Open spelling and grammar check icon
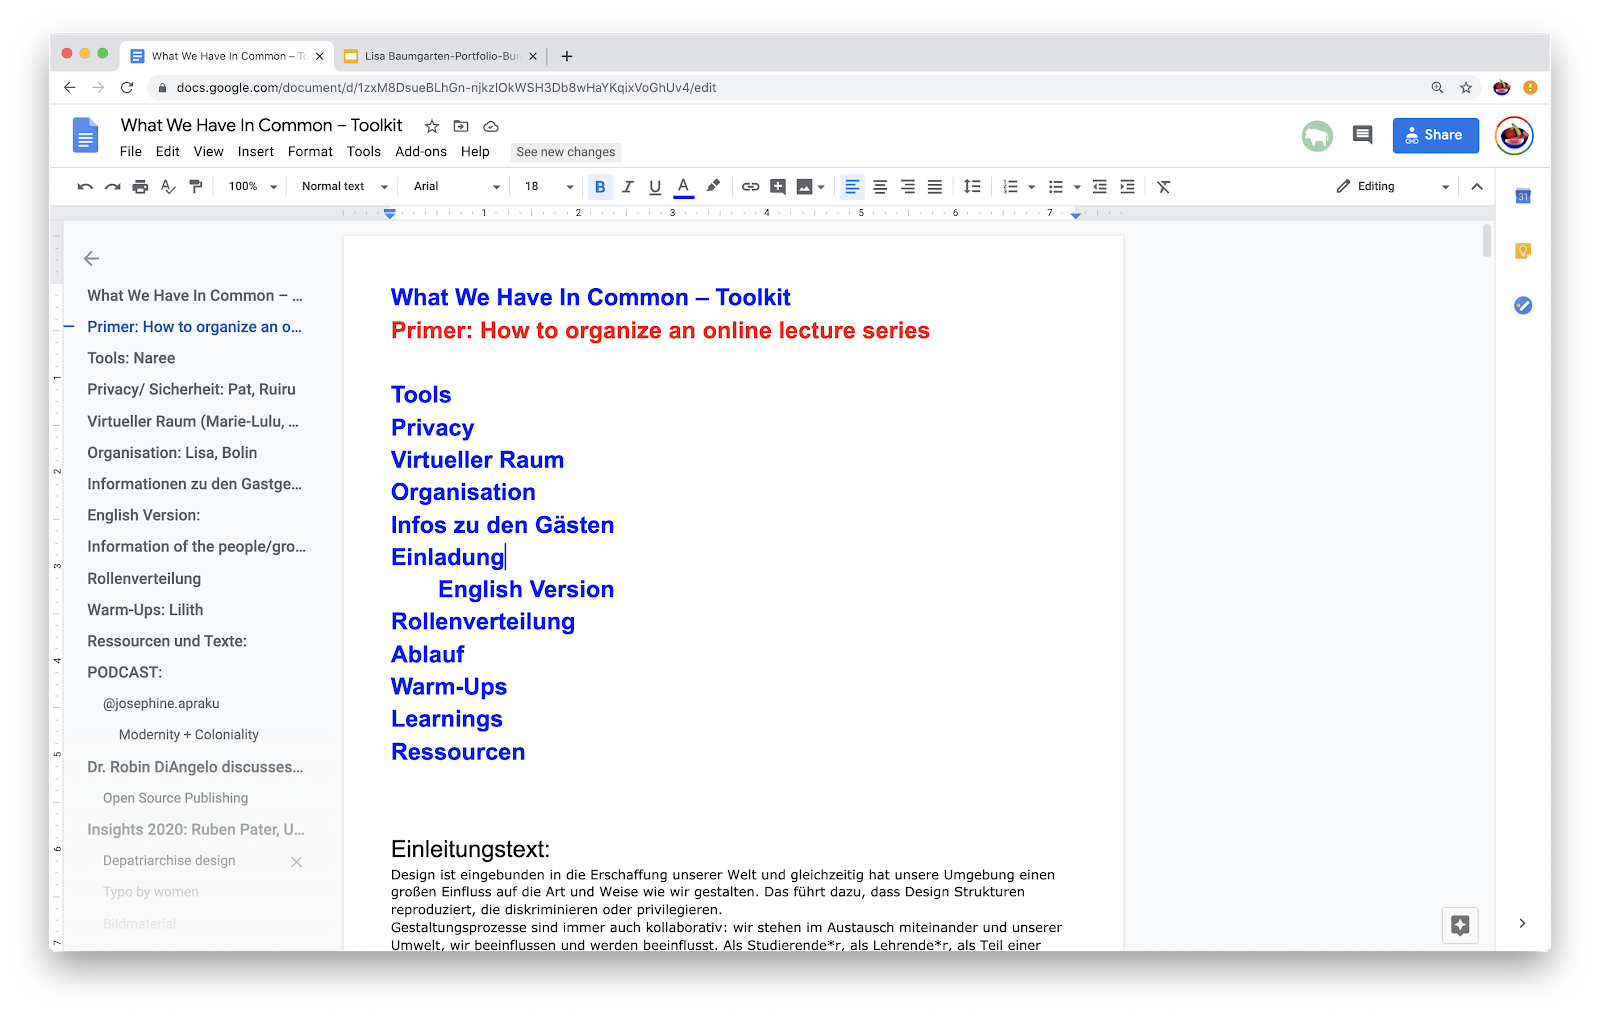1600x1017 pixels. 168,187
